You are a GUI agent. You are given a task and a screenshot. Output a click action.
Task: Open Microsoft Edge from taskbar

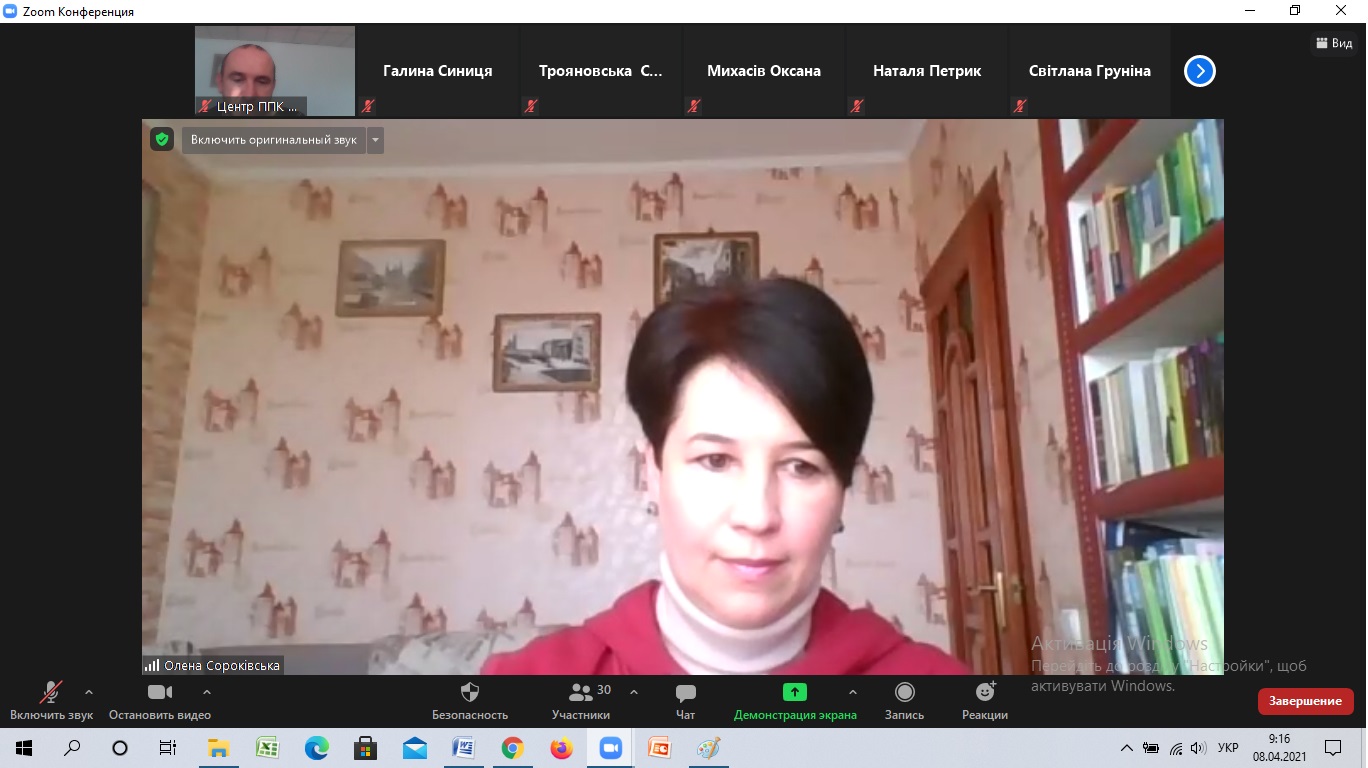(316, 748)
